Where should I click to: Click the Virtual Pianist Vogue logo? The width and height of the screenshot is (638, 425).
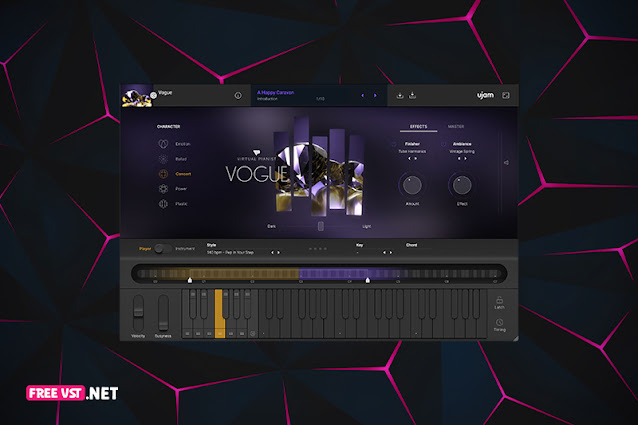point(258,167)
